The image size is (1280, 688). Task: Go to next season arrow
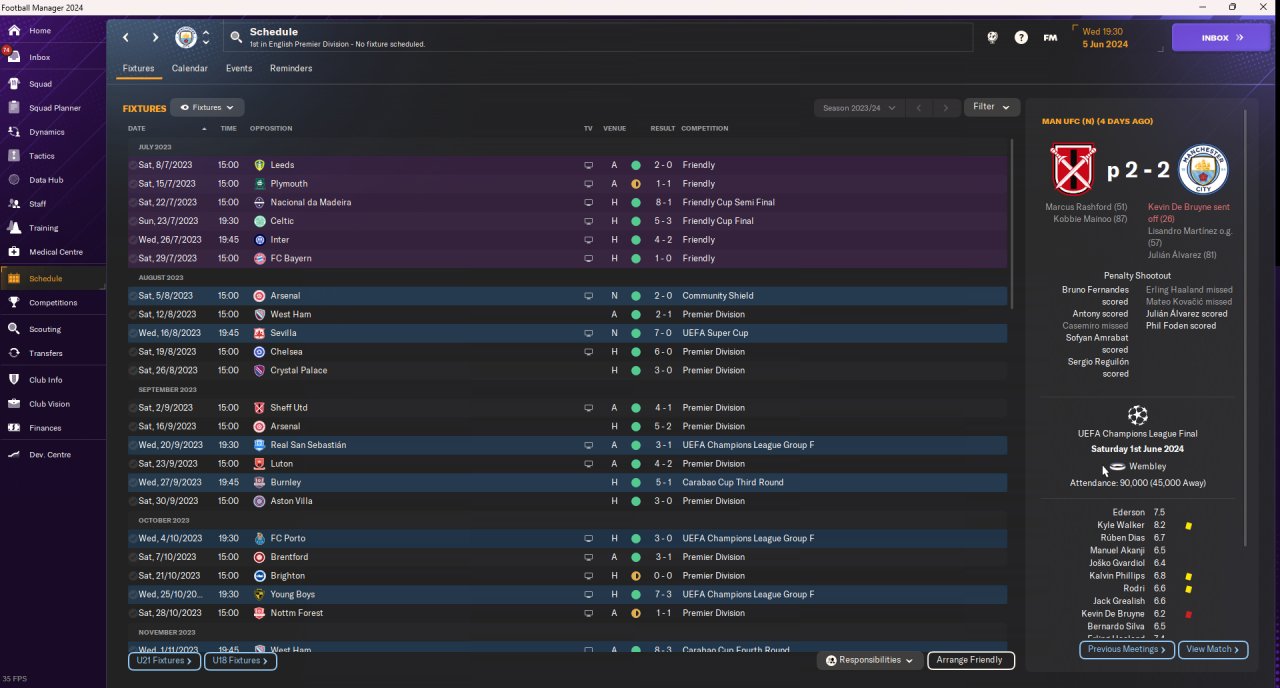pos(945,107)
